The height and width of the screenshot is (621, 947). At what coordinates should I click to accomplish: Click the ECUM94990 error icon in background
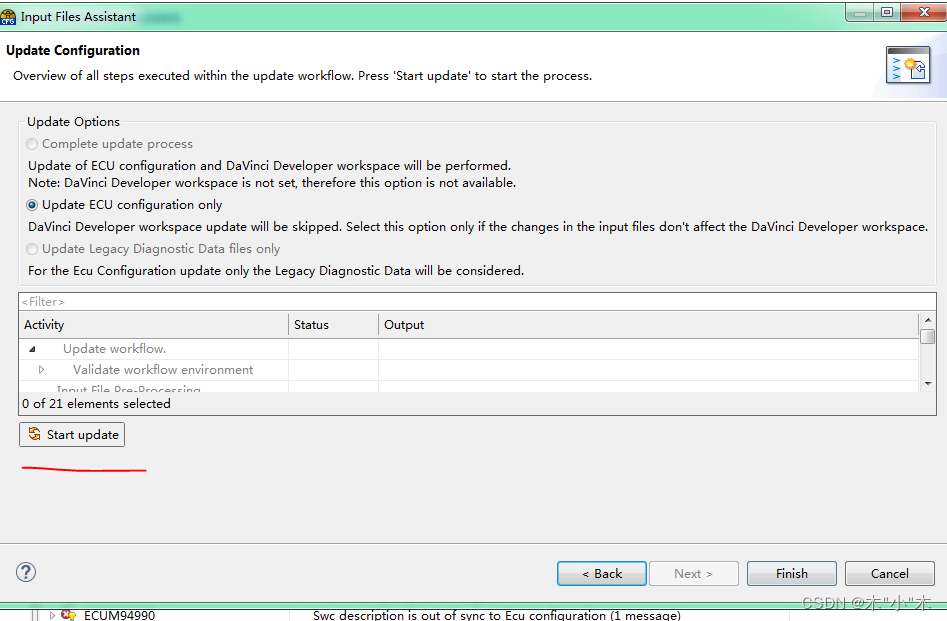tap(68, 616)
